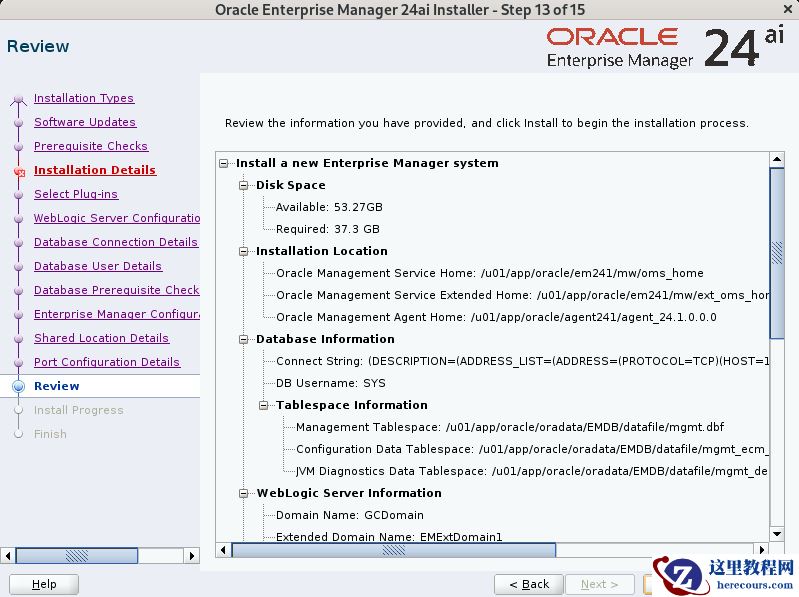This screenshot has width=799, height=597.
Task: Click the disabled Next button
Action: (600, 584)
